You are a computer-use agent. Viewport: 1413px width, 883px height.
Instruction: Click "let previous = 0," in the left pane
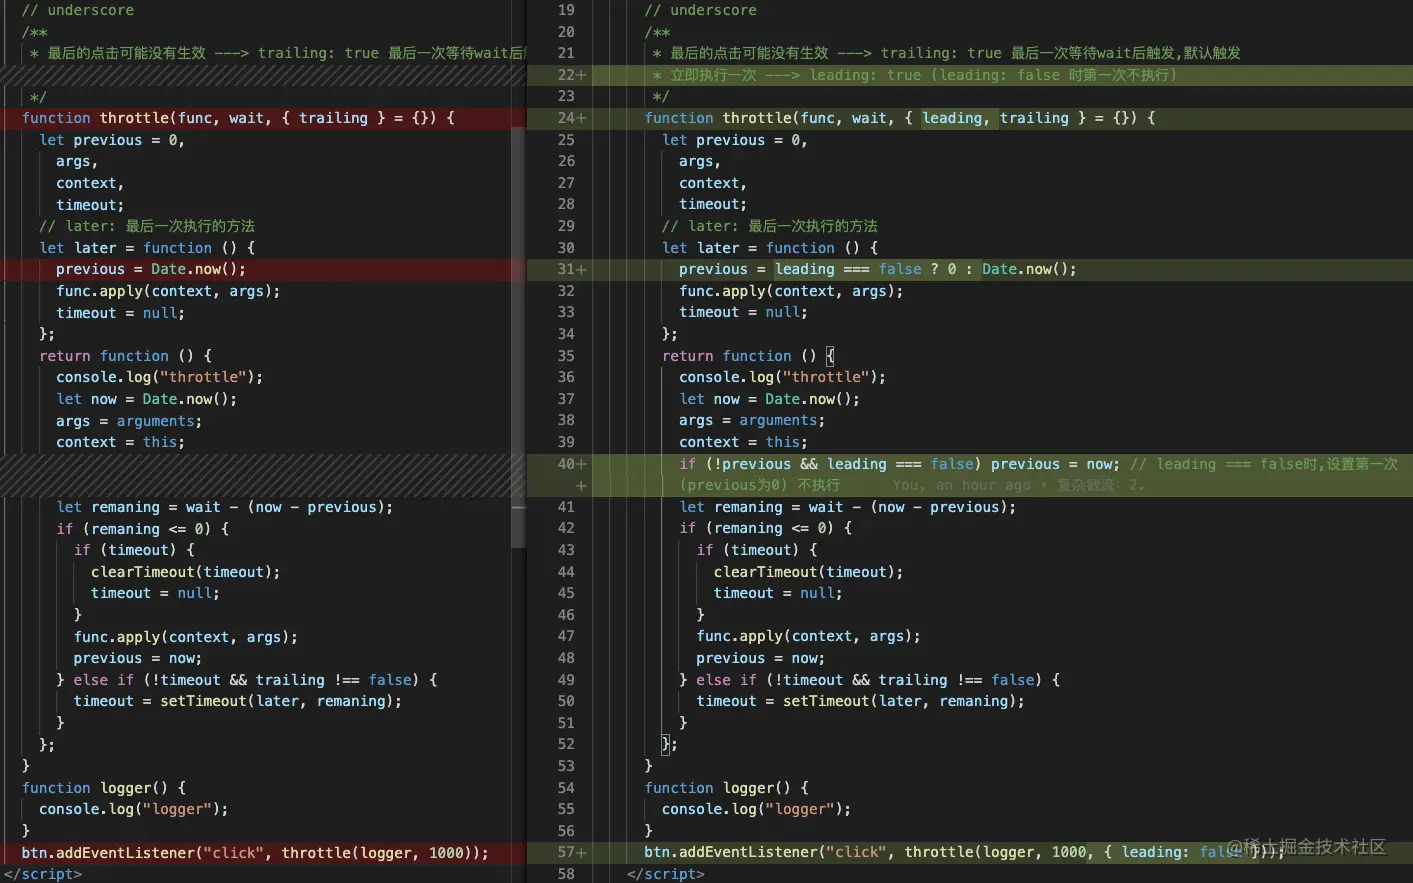pos(112,140)
